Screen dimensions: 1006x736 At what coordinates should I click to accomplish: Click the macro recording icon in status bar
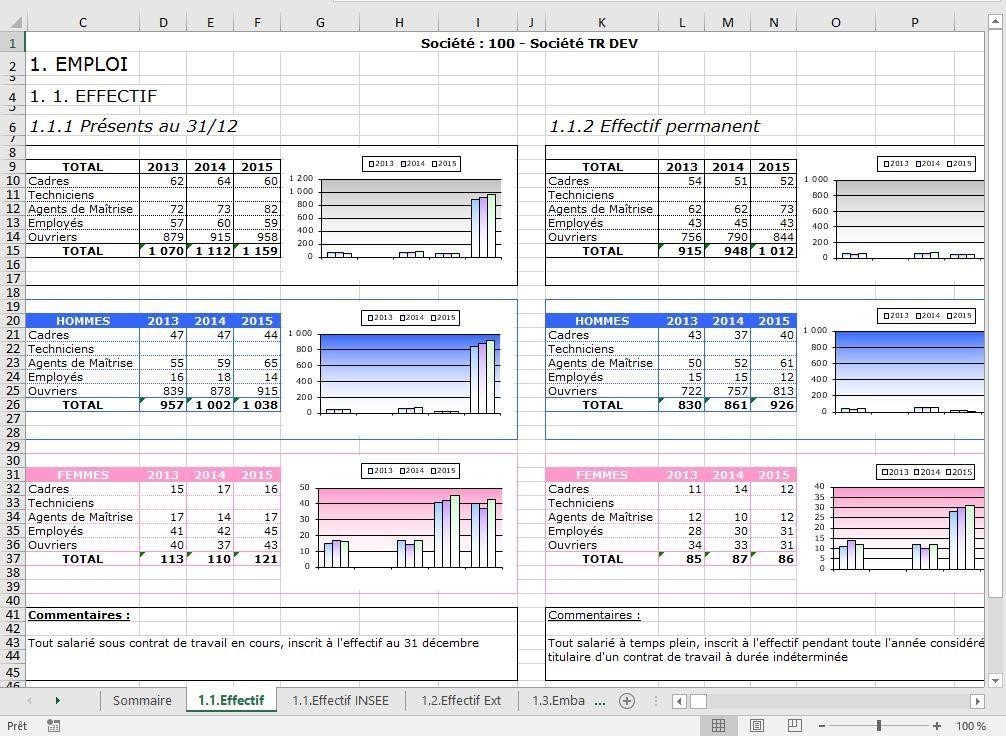(x=54, y=726)
